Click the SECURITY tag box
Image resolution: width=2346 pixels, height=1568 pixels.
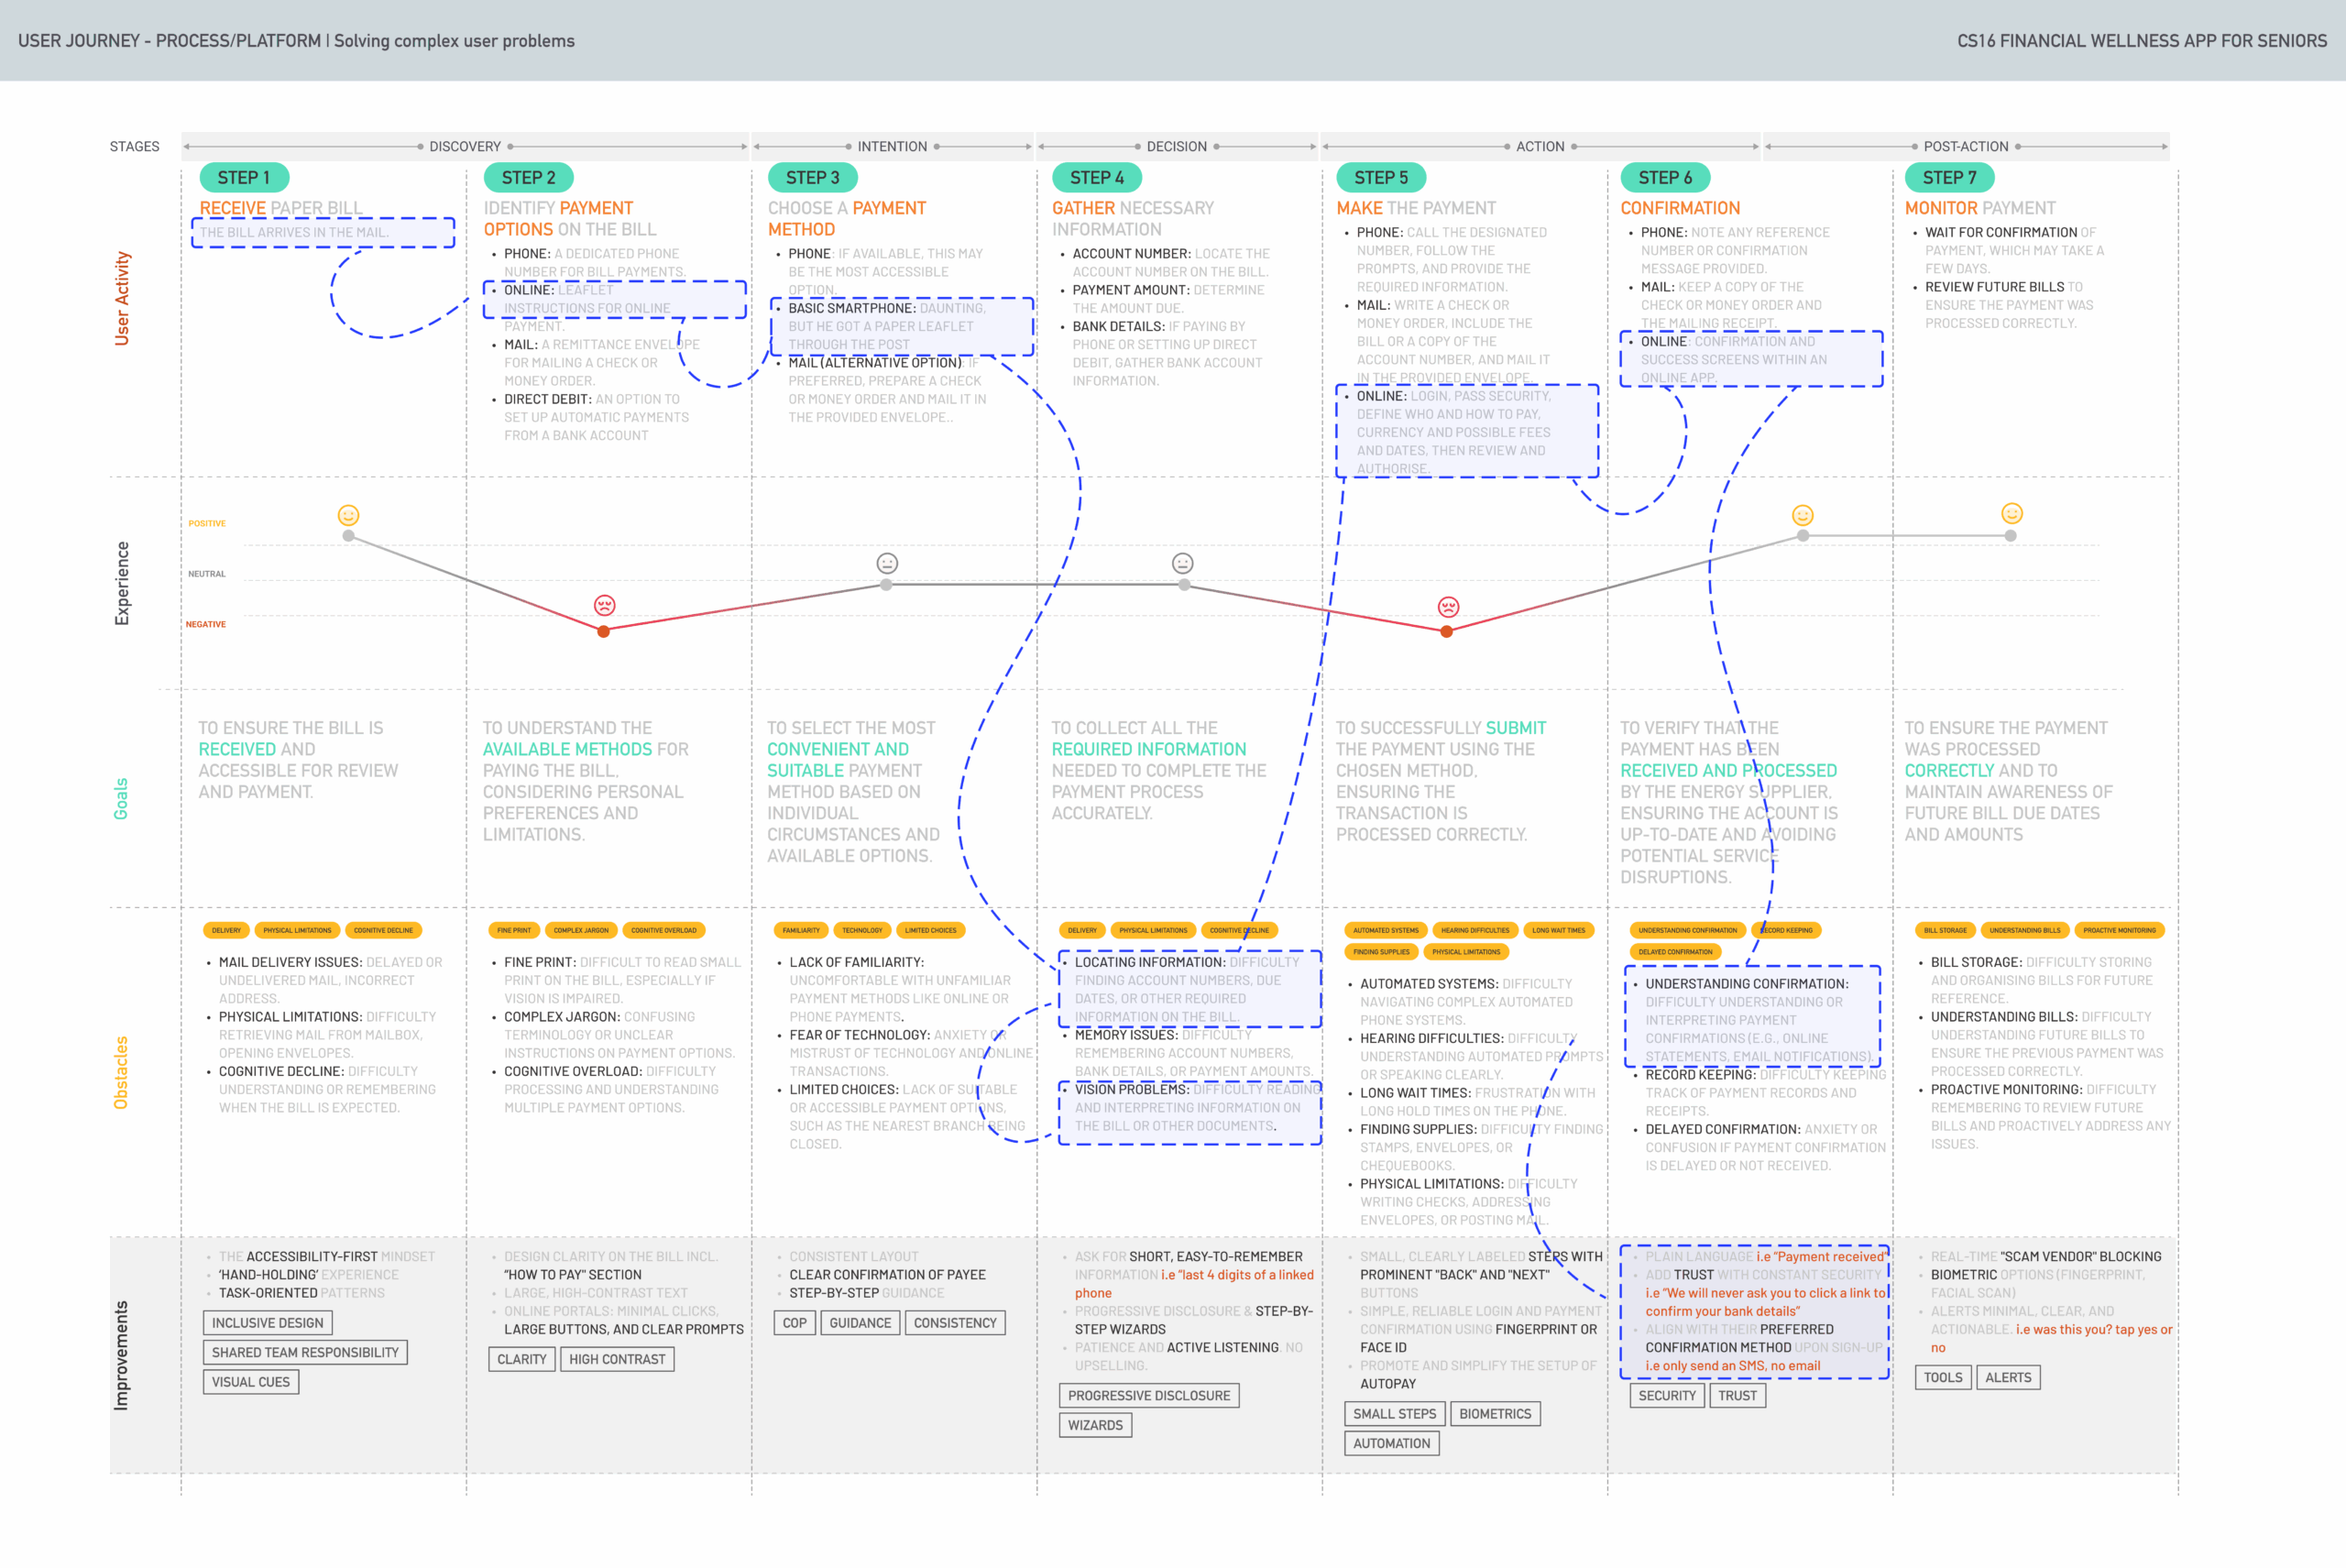click(1667, 1395)
